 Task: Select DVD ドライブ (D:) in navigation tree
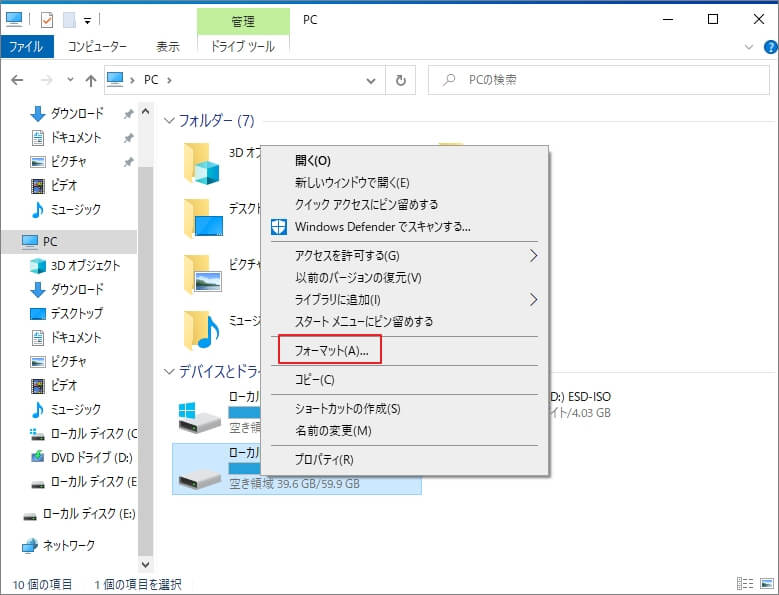[82, 457]
